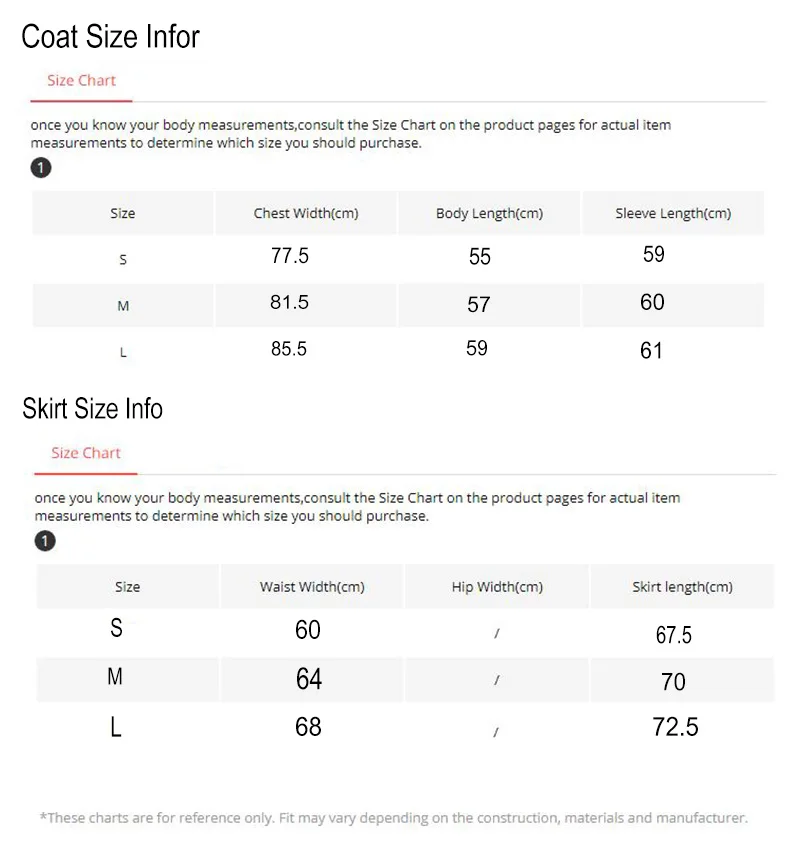Image resolution: width=800 pixels, height=867 pixels.
Task: Select the Body Length(cm) column header
Action: pos(489,213)
